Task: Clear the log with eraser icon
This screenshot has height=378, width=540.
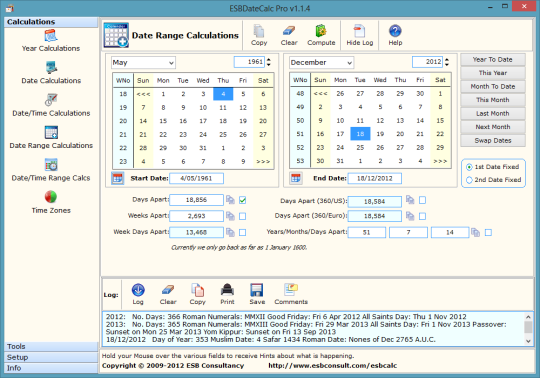Action: [x=168, y=294]
